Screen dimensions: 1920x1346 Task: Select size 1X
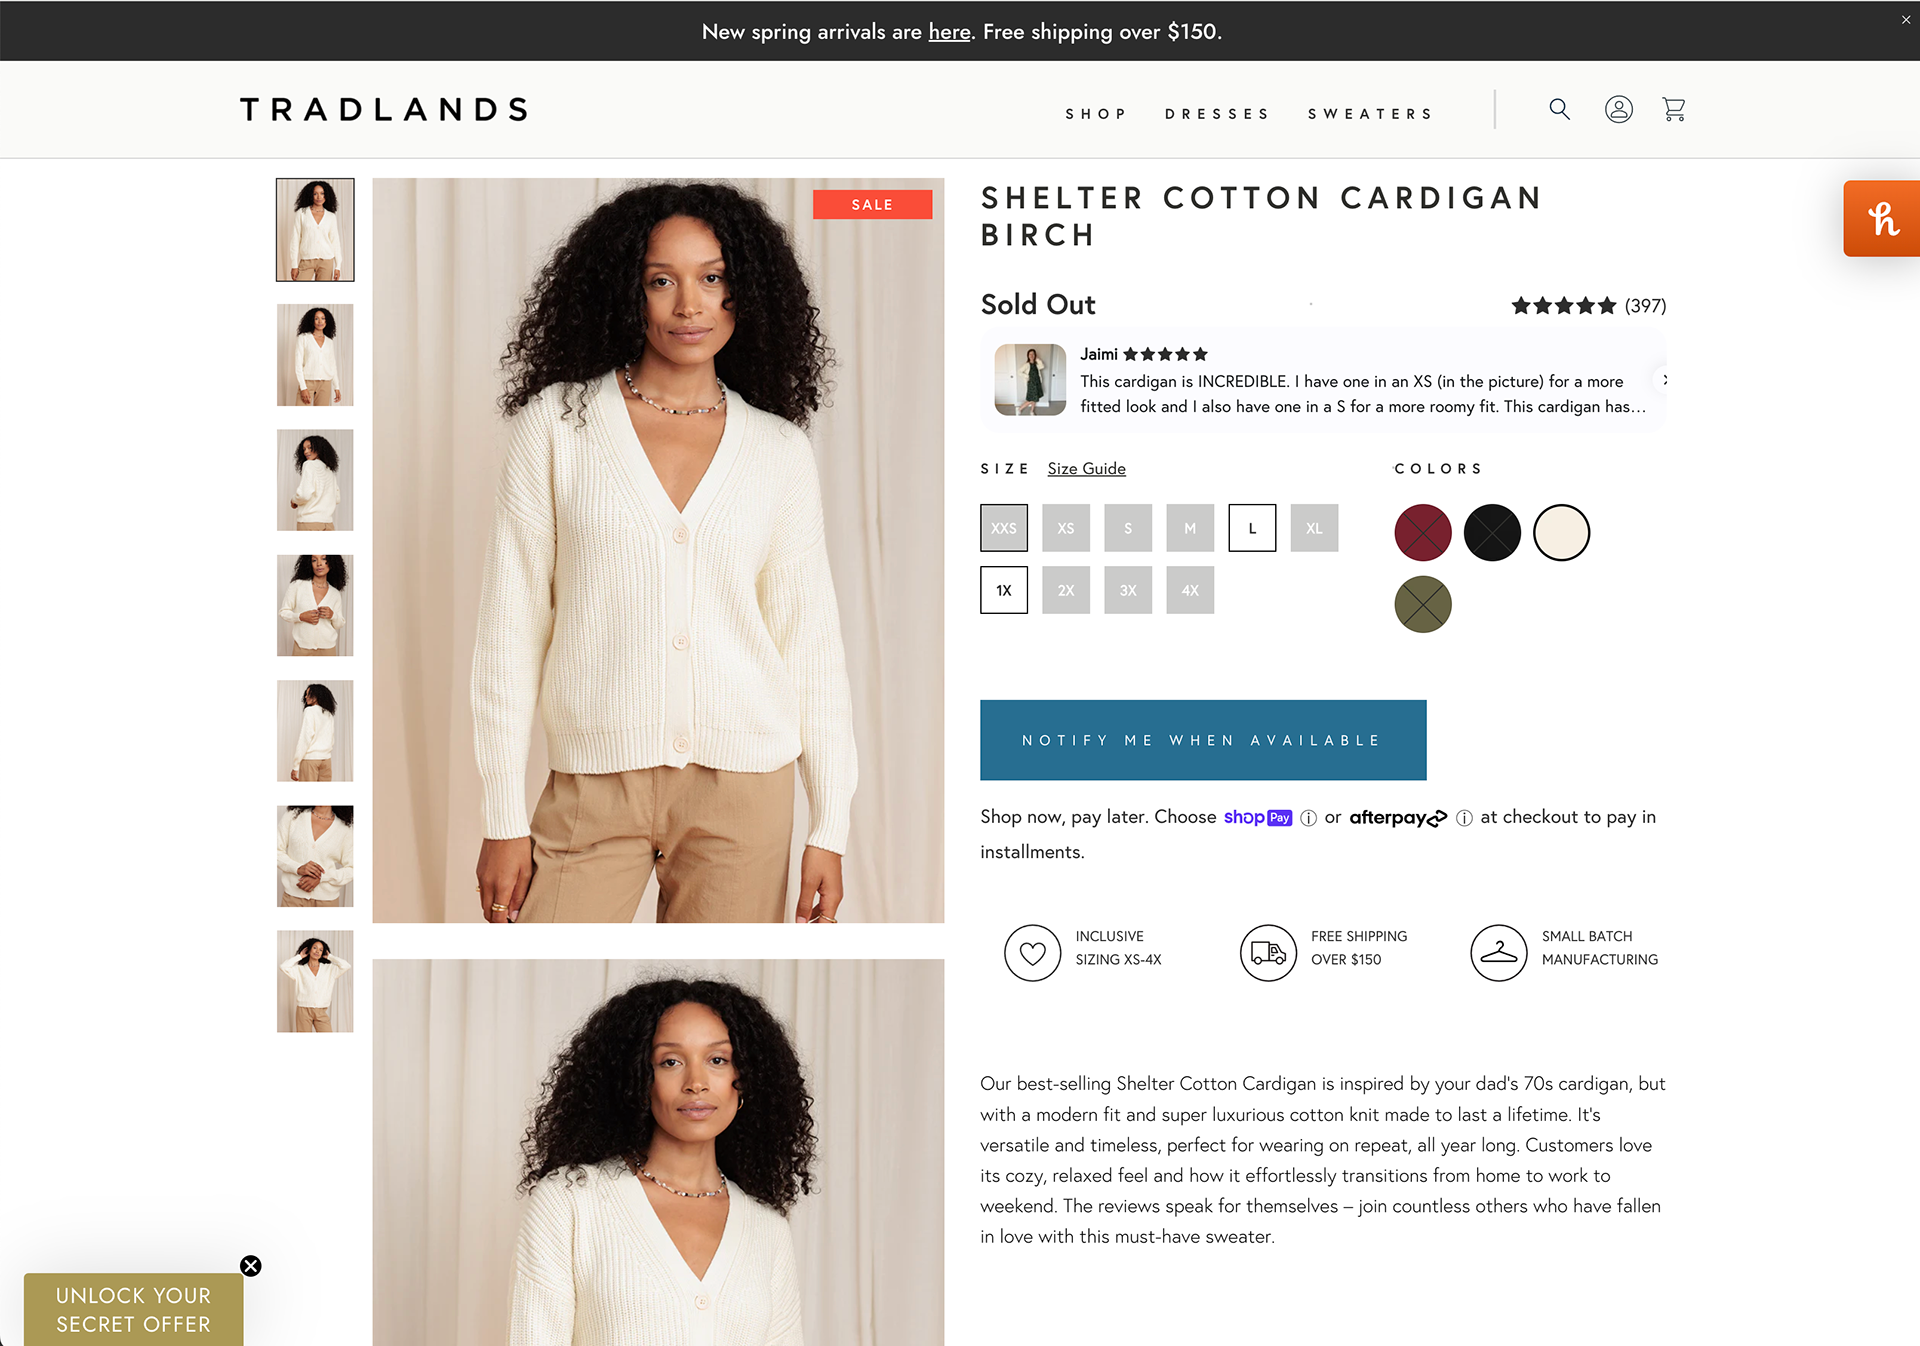[x=1004, y=590]
